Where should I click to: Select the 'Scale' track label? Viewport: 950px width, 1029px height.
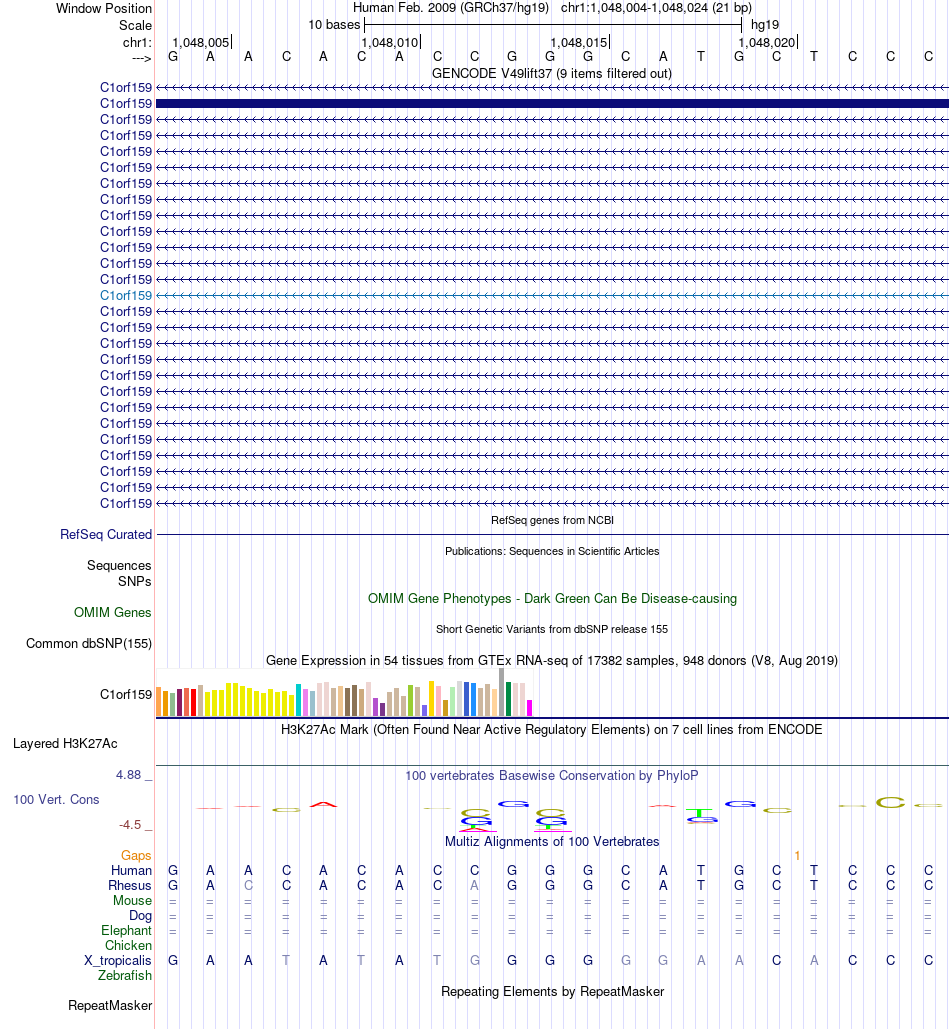[x=135, y=26]
